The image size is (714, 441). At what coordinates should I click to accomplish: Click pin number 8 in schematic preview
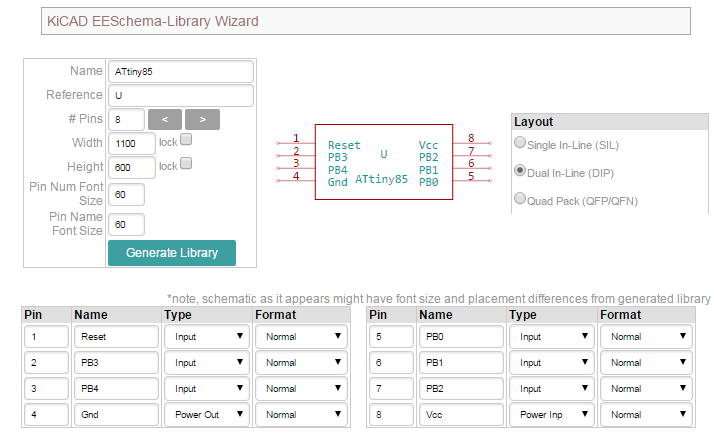(x=471, y=138)
